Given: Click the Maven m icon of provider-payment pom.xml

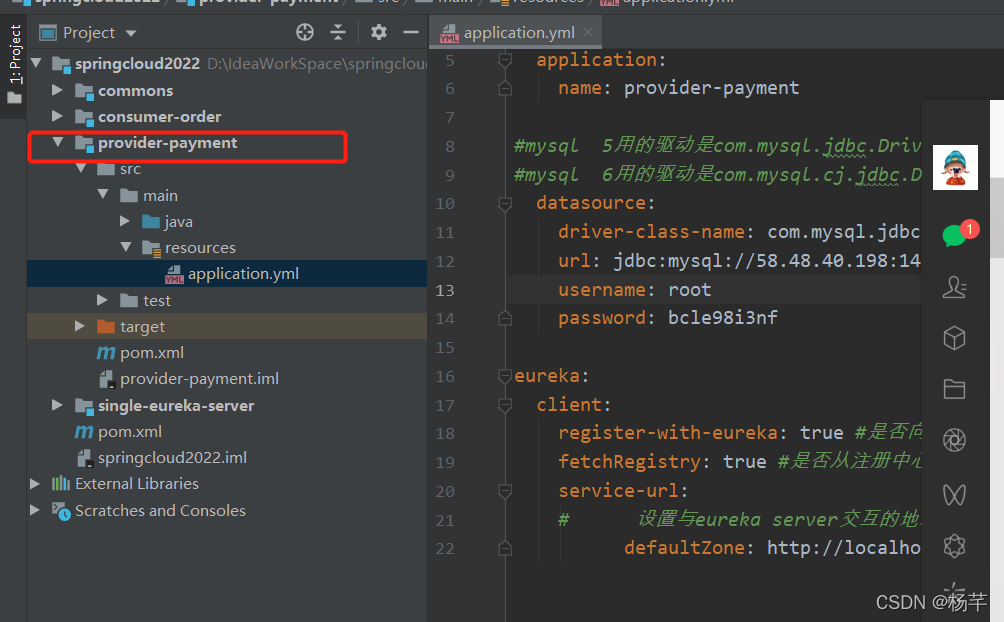Looking at the screenshot, I should point(106,352).
